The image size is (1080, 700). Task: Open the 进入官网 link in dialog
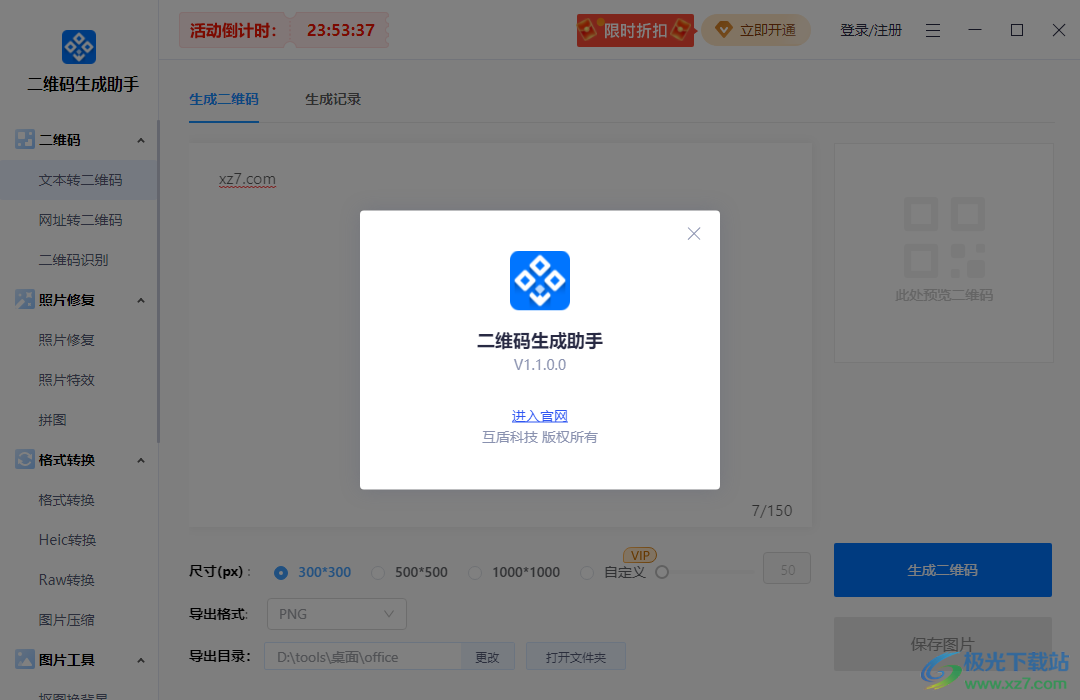click(539, 416)
